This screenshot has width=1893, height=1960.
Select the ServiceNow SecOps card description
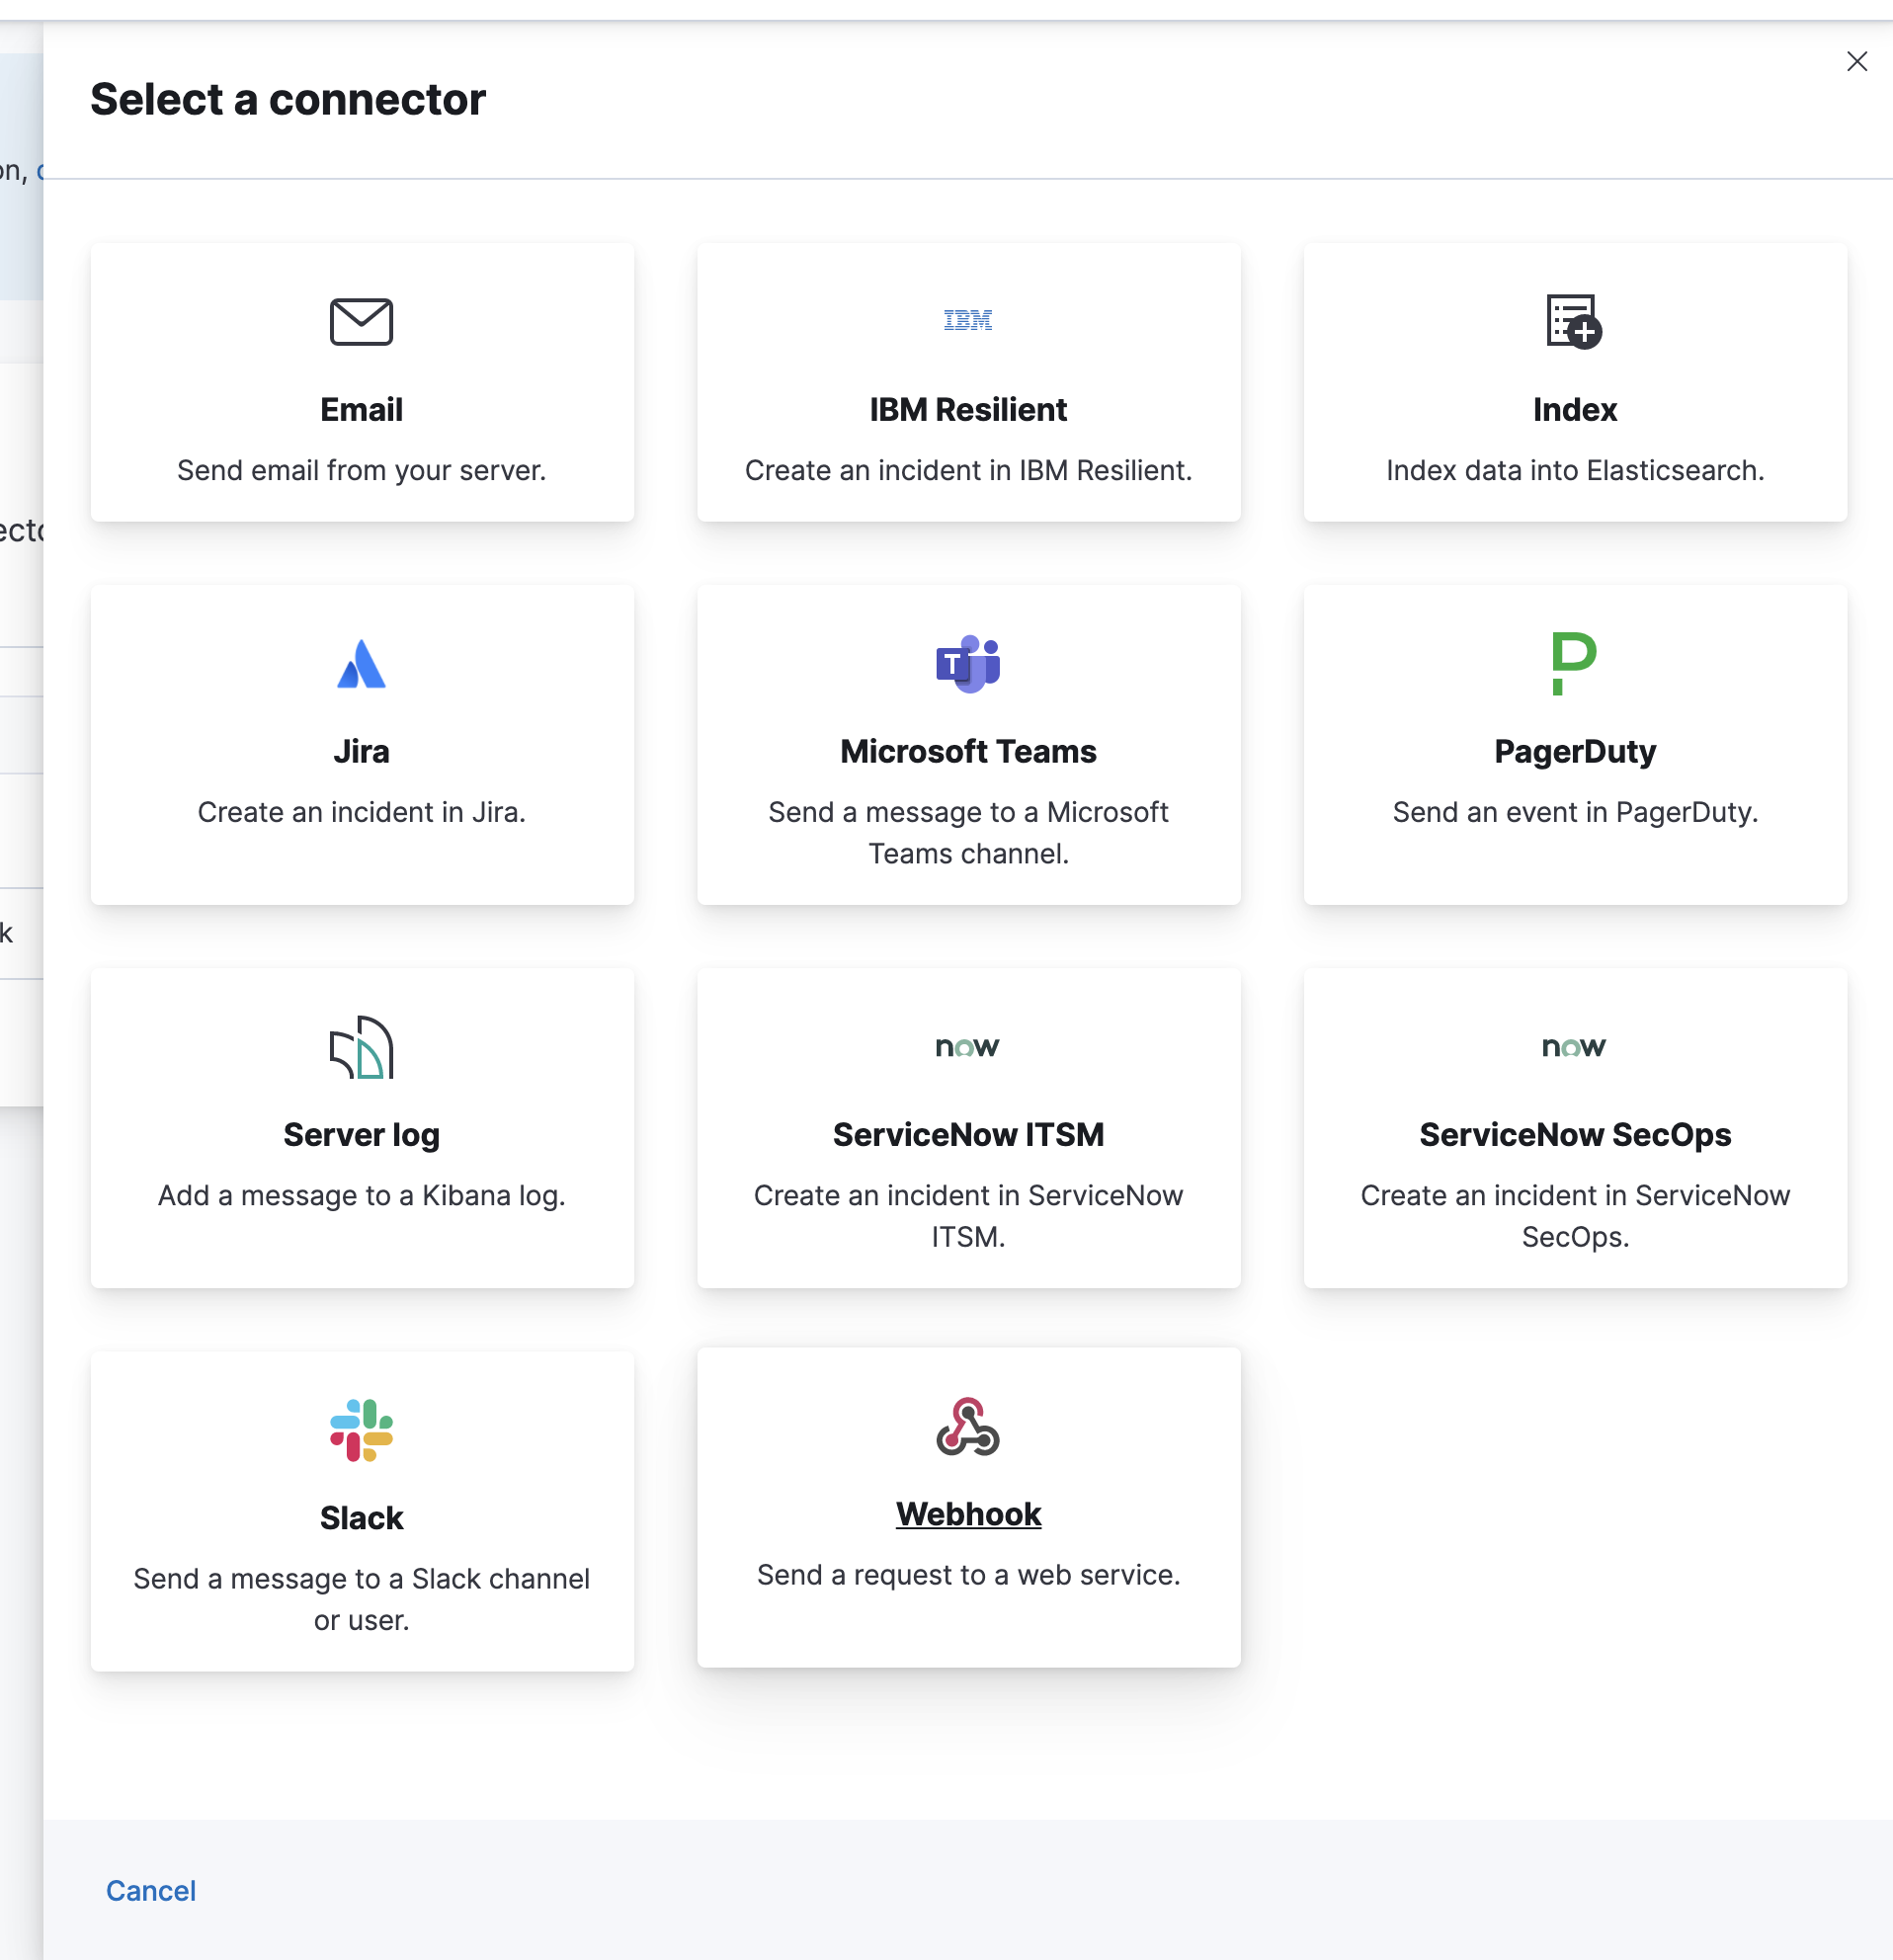click(x=1574, y=1215)
